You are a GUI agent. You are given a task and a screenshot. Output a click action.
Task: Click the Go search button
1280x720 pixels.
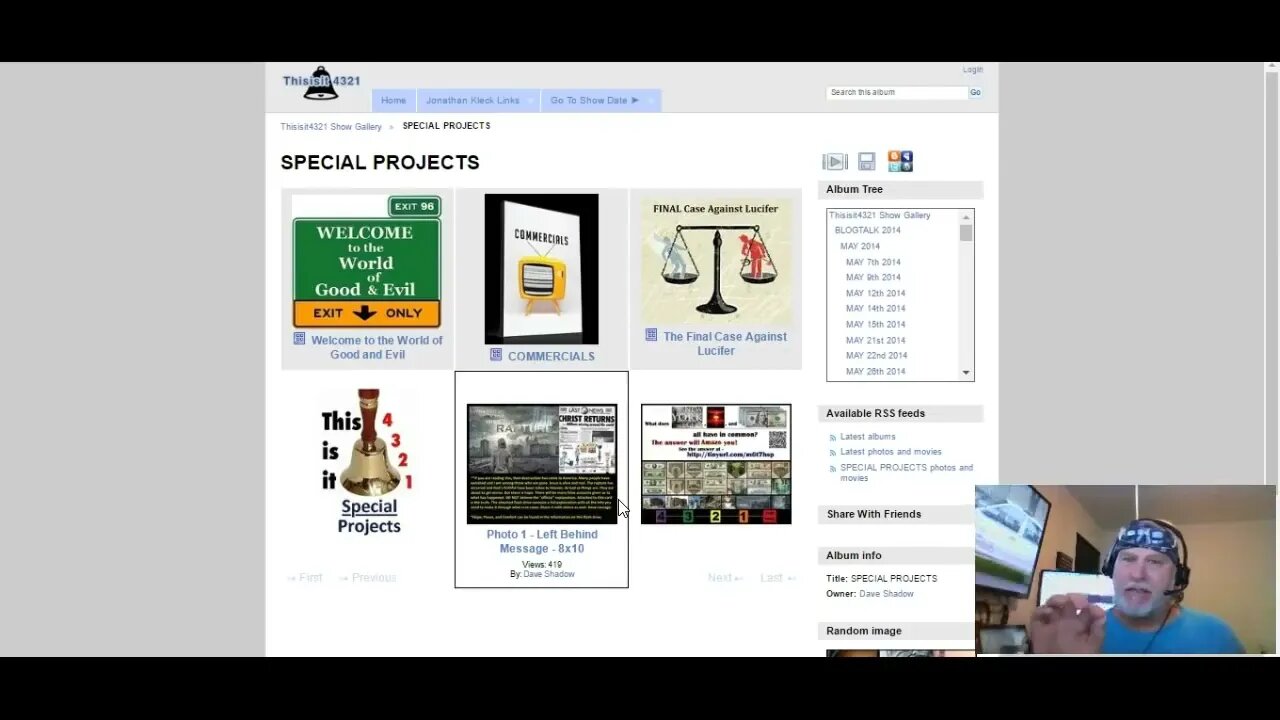click(x=975, y=92)
